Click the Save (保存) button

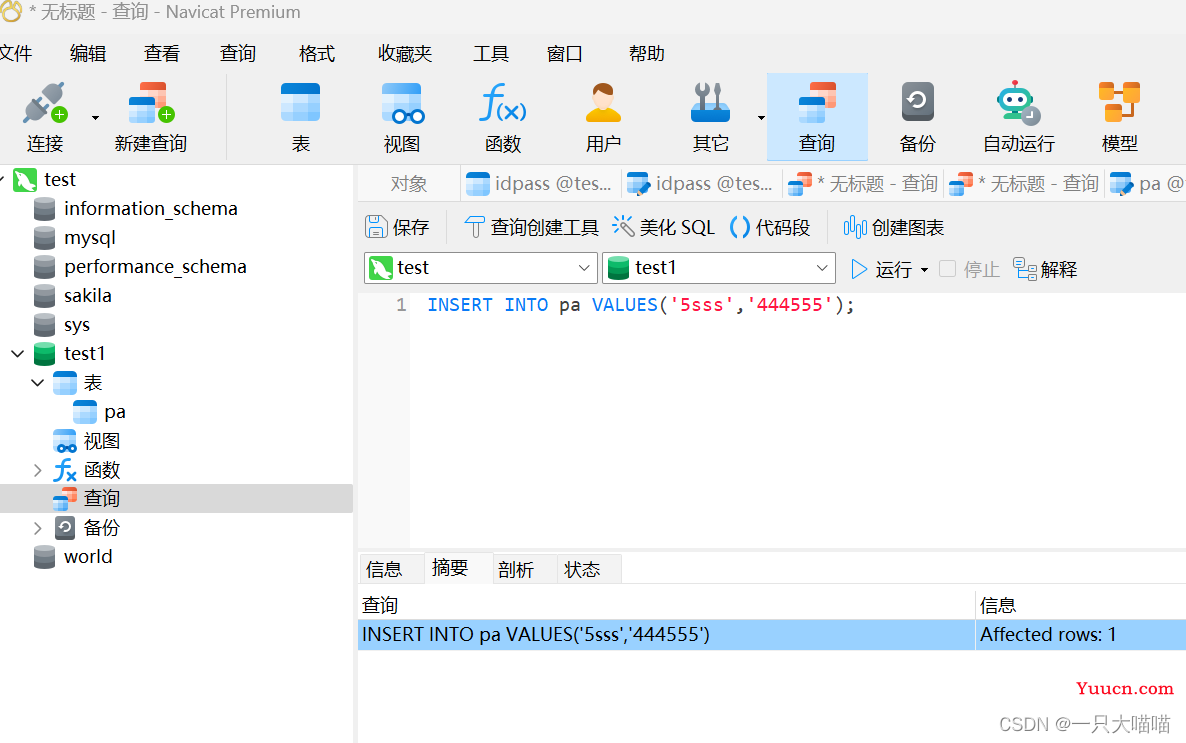tap(397, 227)
